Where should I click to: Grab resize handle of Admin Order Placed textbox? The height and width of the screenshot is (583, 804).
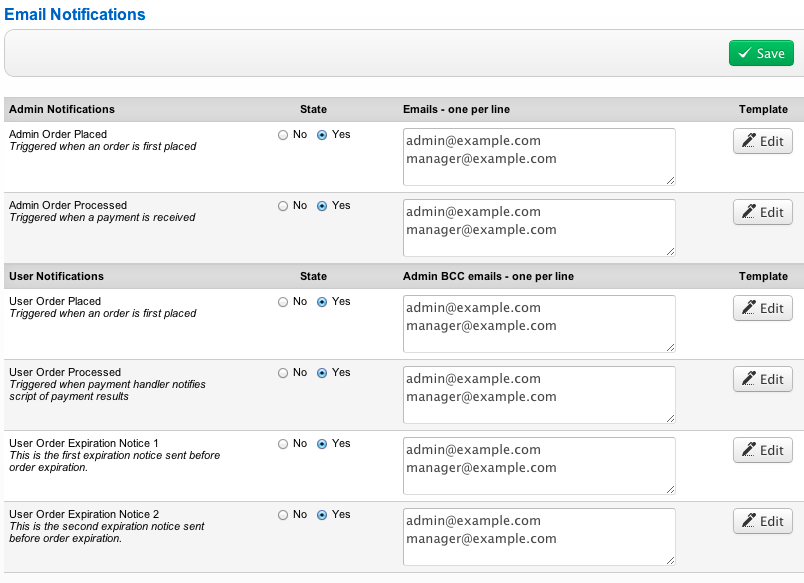coord(670,181)
